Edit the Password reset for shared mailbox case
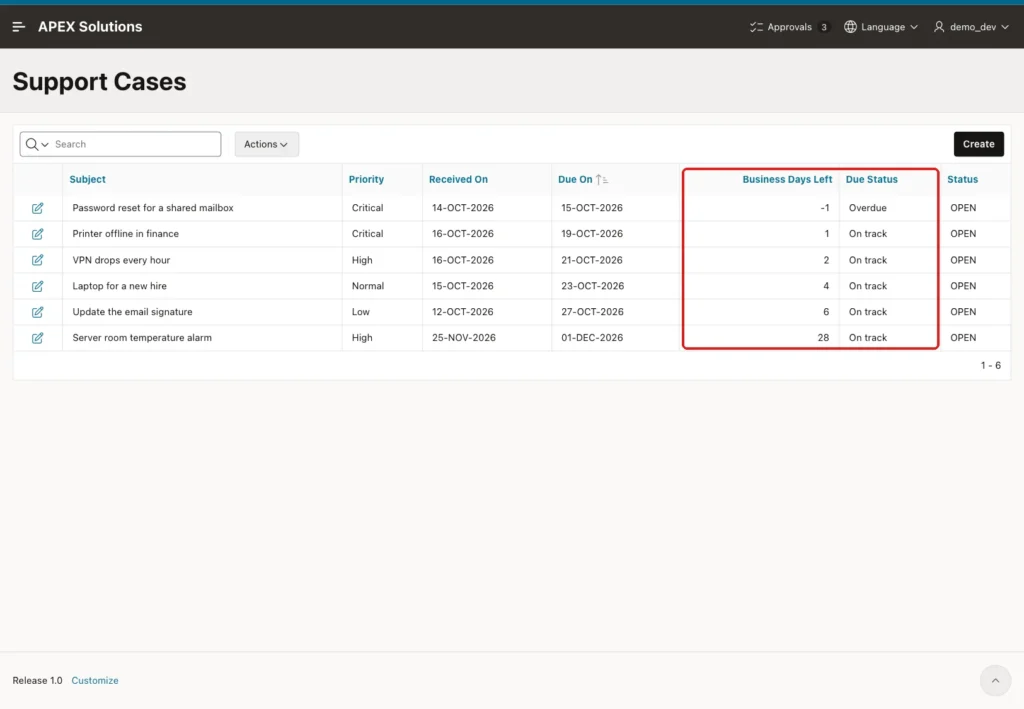Screen dimensions: 1024x709 pyautogui.click(x=37, y=208)
